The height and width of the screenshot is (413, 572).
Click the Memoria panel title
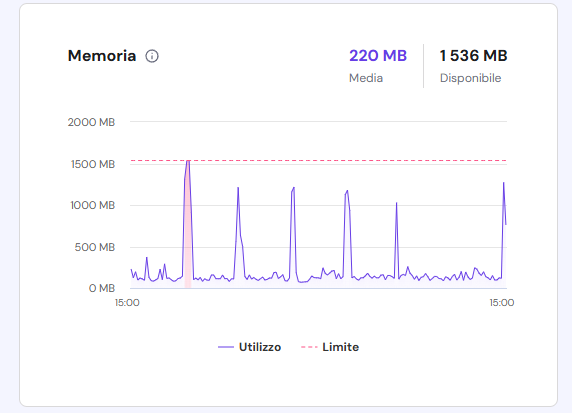pos(102,56)
